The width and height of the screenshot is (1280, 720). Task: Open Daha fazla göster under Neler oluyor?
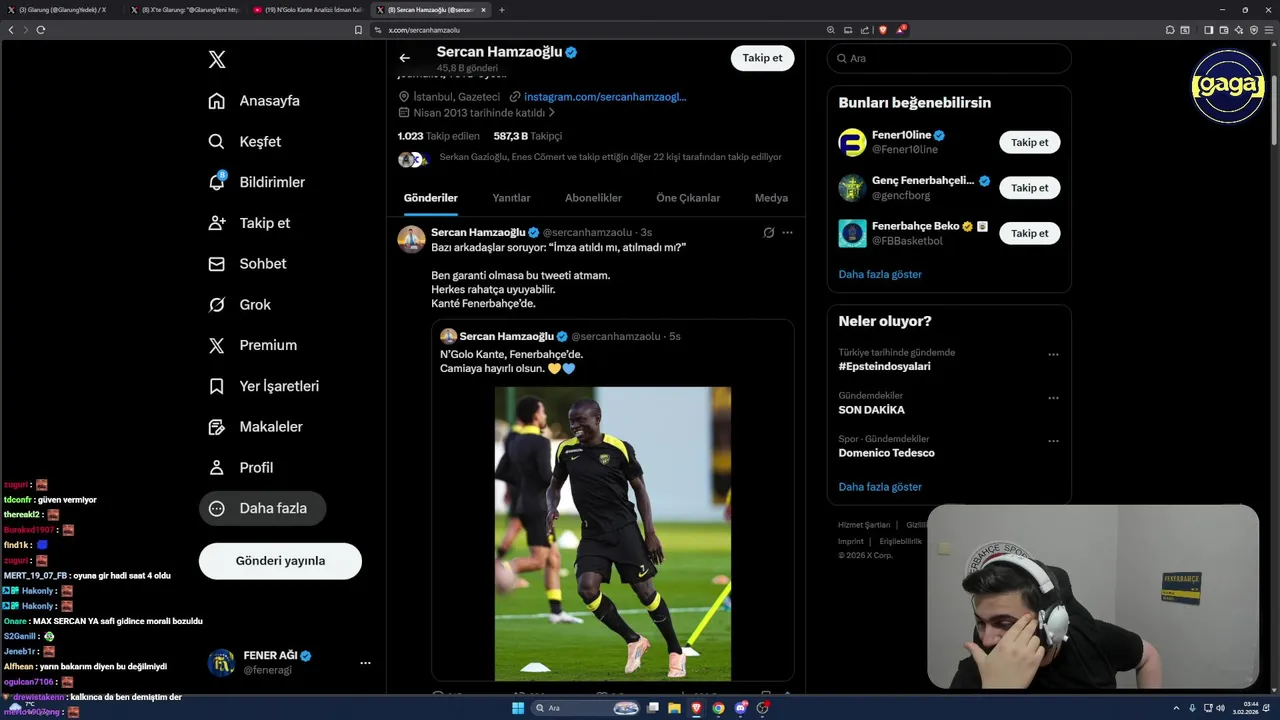[880, 487]
